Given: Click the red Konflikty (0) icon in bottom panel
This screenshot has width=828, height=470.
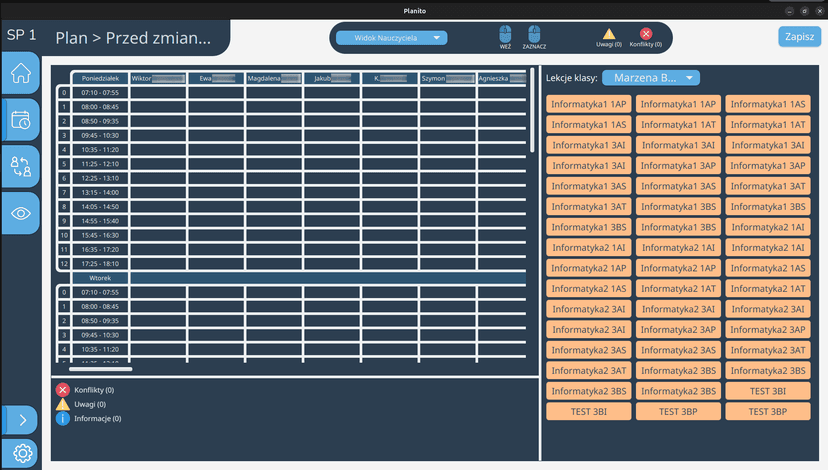Looking at the screenshot, I should pos(62,390).
